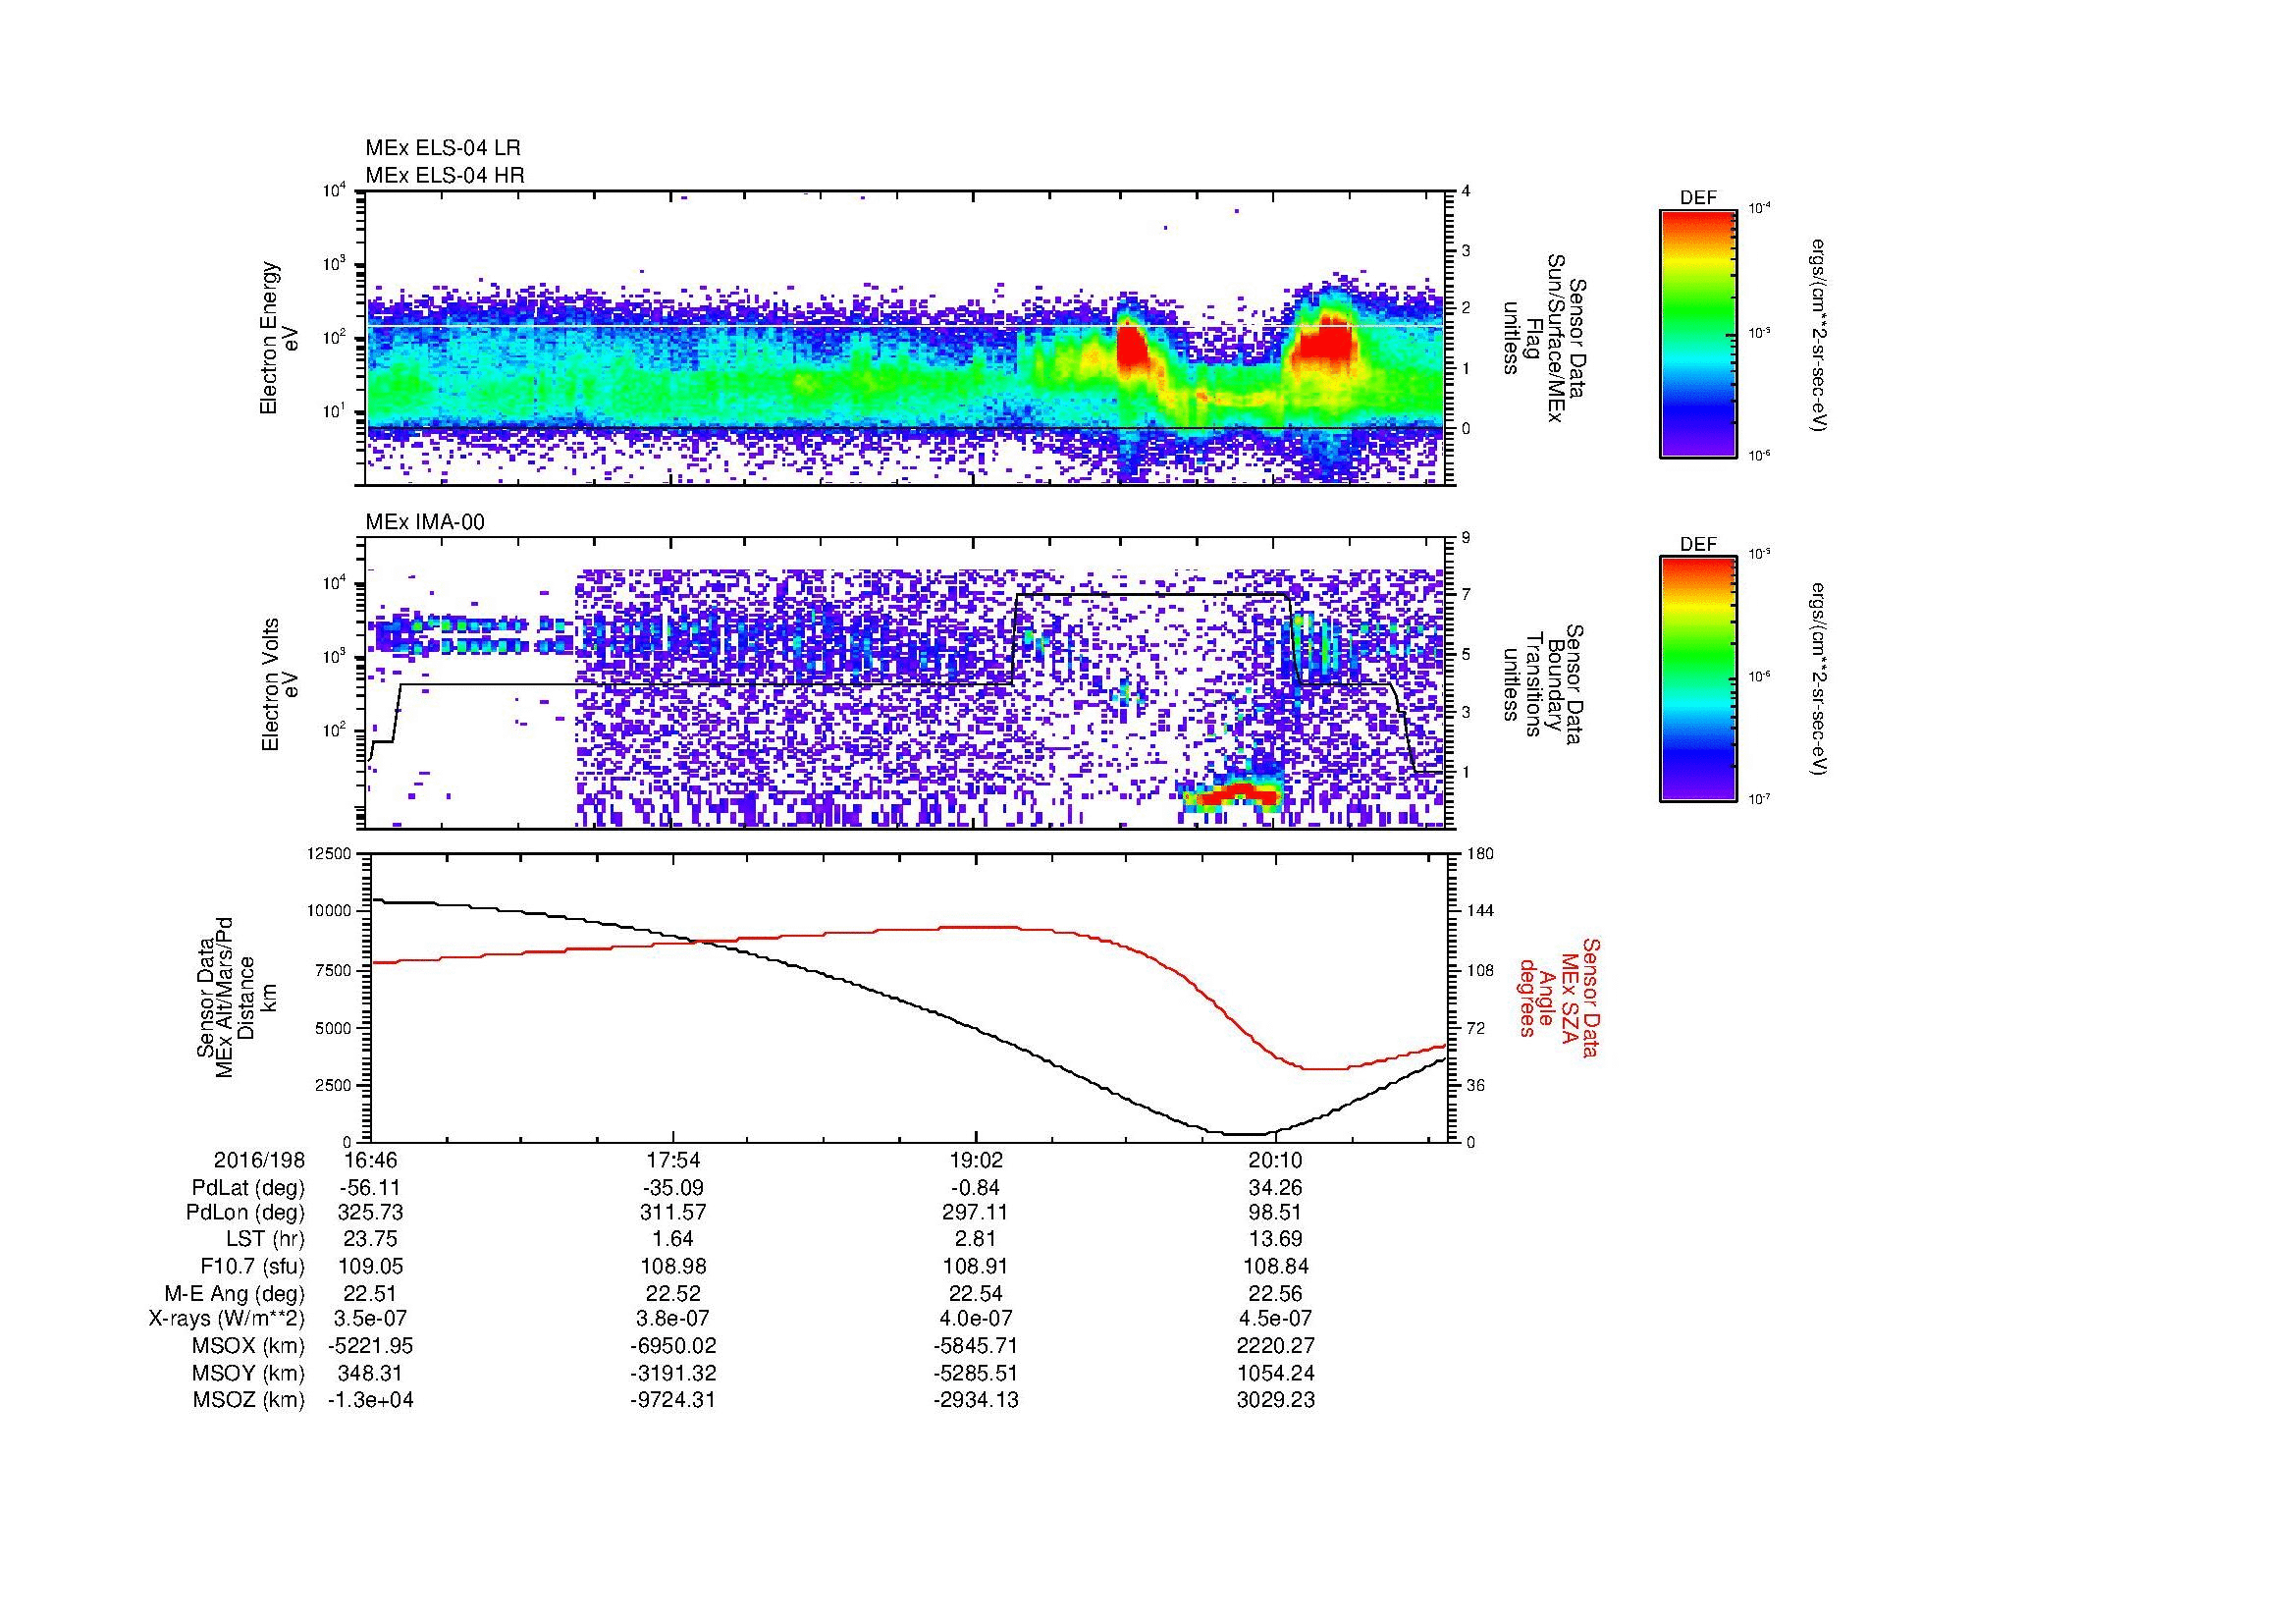Image resolution: width=2296 pixels, height=1623 pixels.
Task: Select the top DEF color bar
Action: point(1698,333)
